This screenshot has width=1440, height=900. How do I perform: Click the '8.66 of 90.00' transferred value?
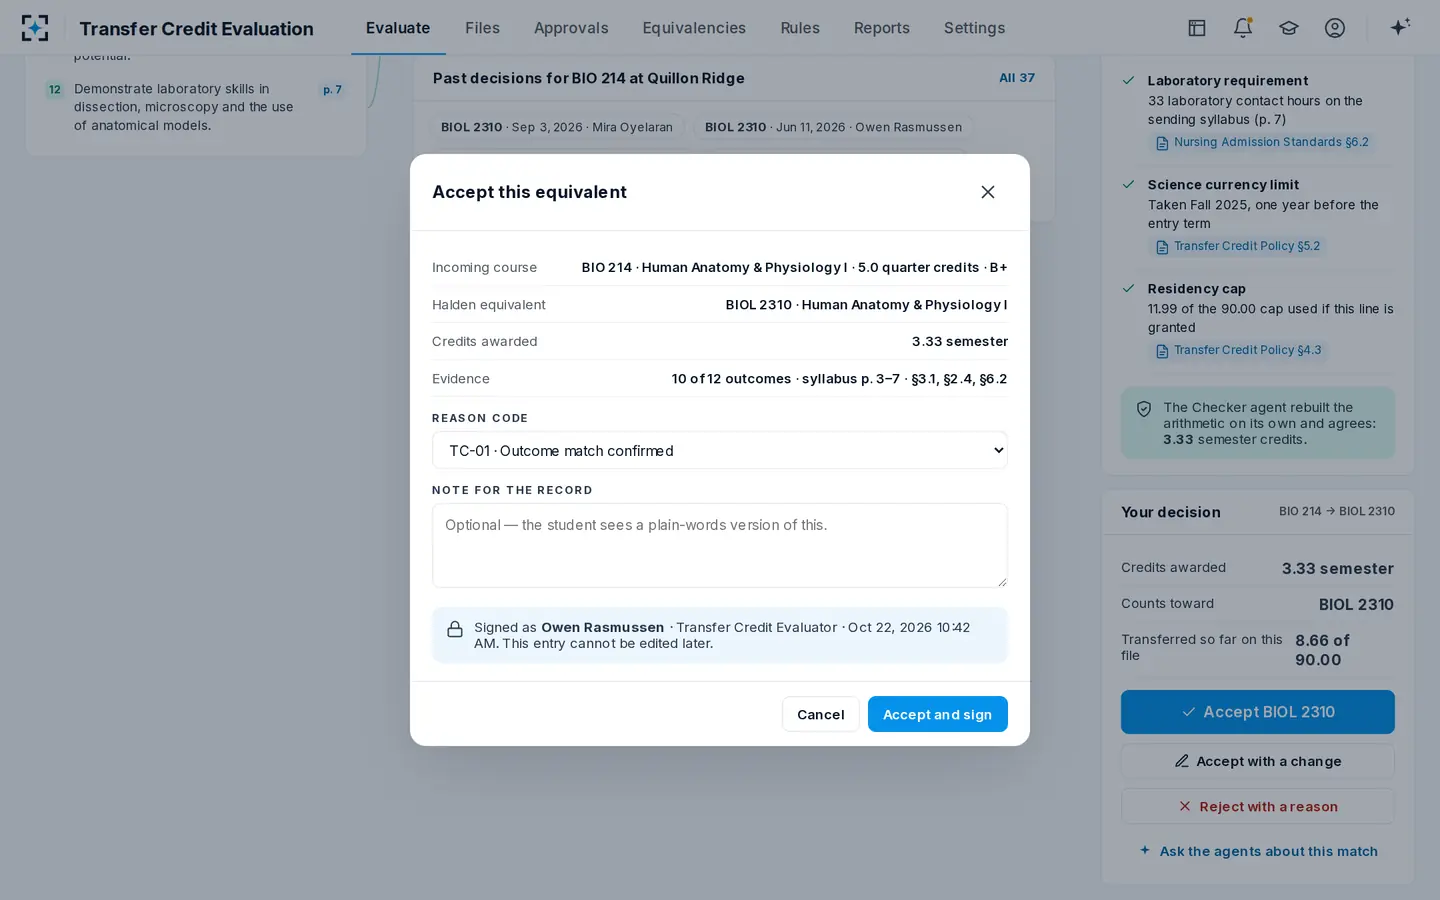point(1322,650)
